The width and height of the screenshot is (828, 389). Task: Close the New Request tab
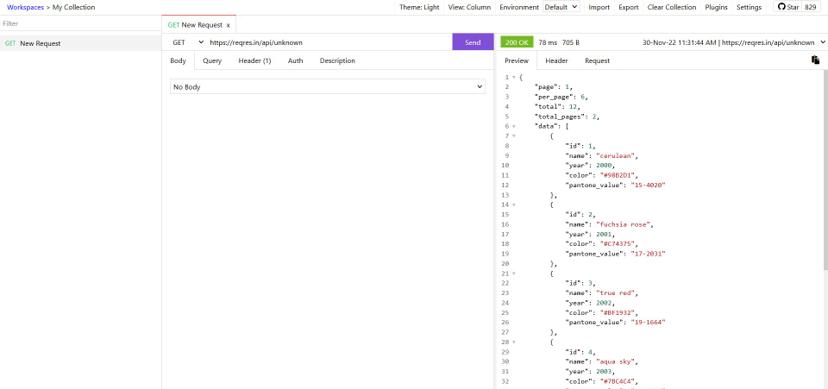coord(228,25)
